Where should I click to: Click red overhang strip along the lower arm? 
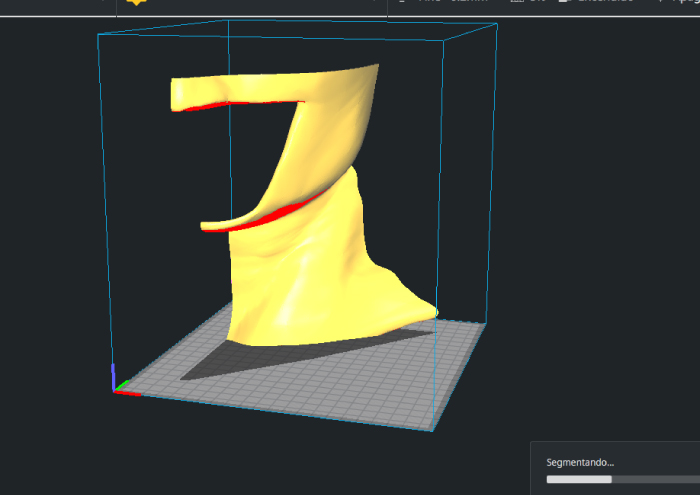(x=292, y=208)
